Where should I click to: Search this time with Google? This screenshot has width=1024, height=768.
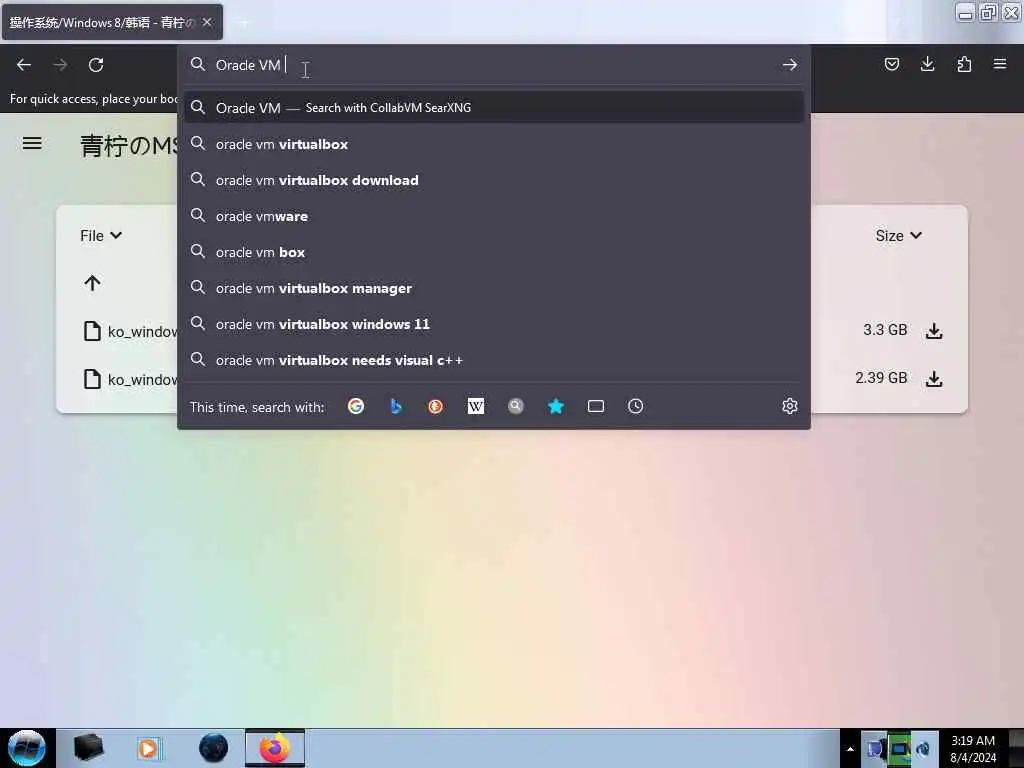[356, 406]
